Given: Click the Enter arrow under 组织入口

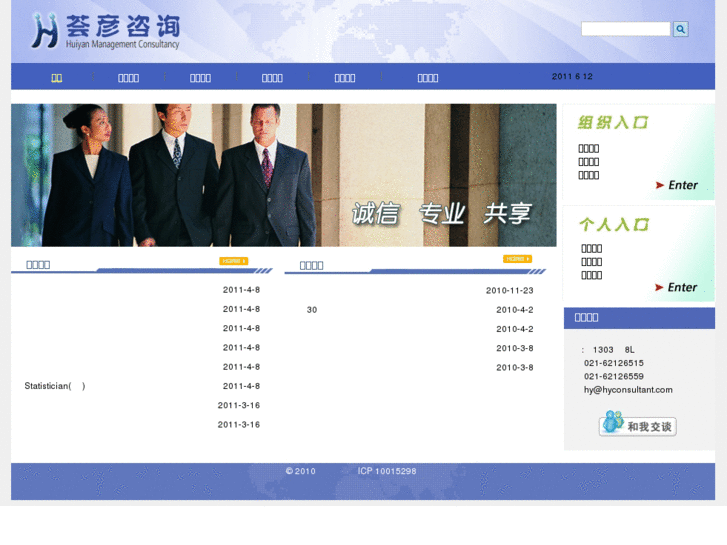Looking at the screenshot, I should click(x=676, y=185).
